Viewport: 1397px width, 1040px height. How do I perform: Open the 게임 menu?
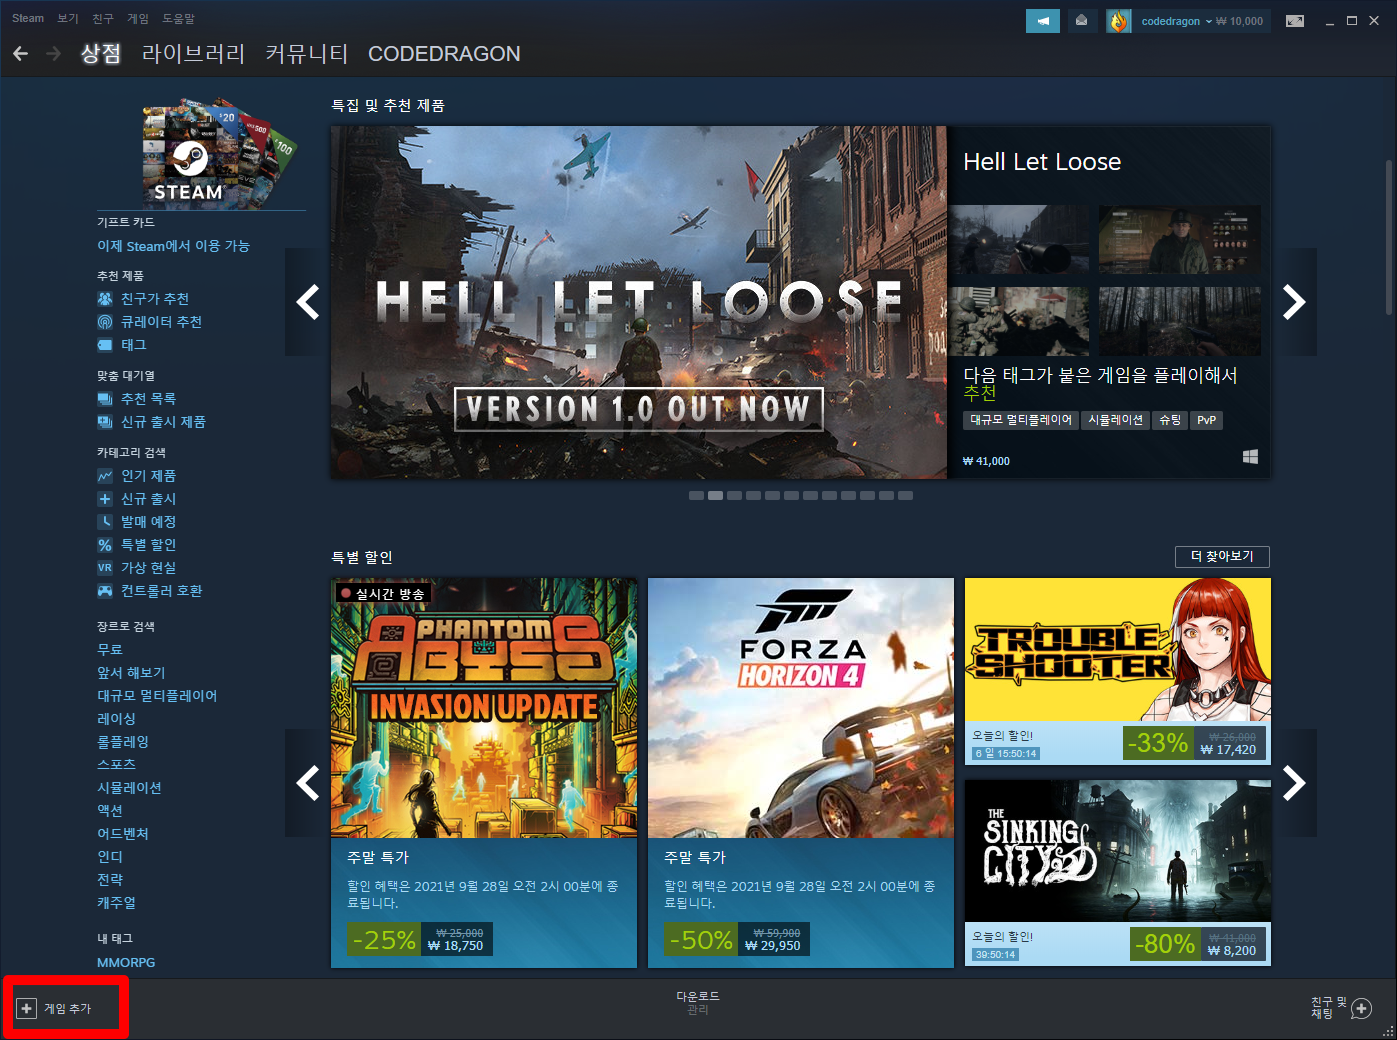(138, 18)
